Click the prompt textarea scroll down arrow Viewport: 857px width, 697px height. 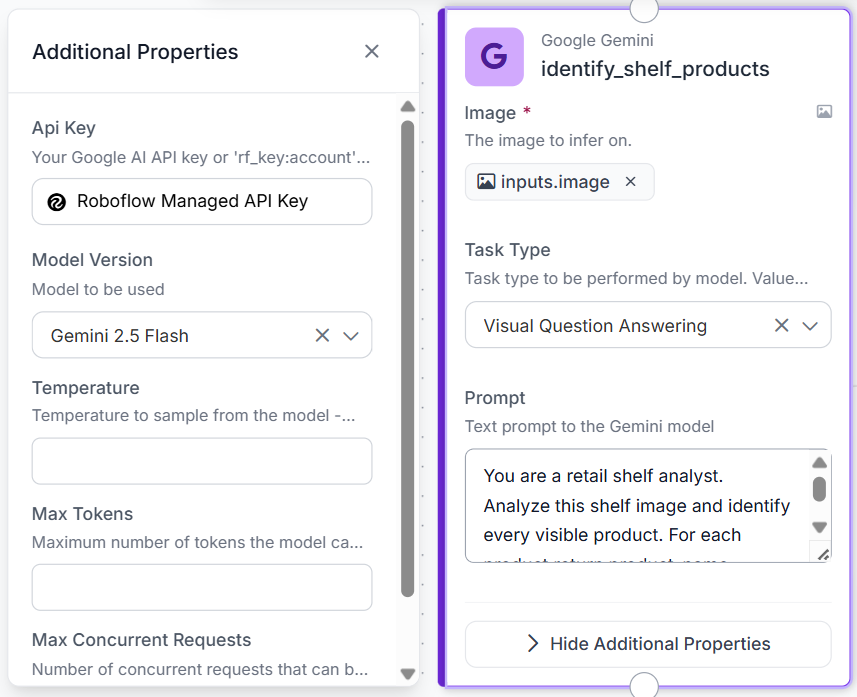819,527
